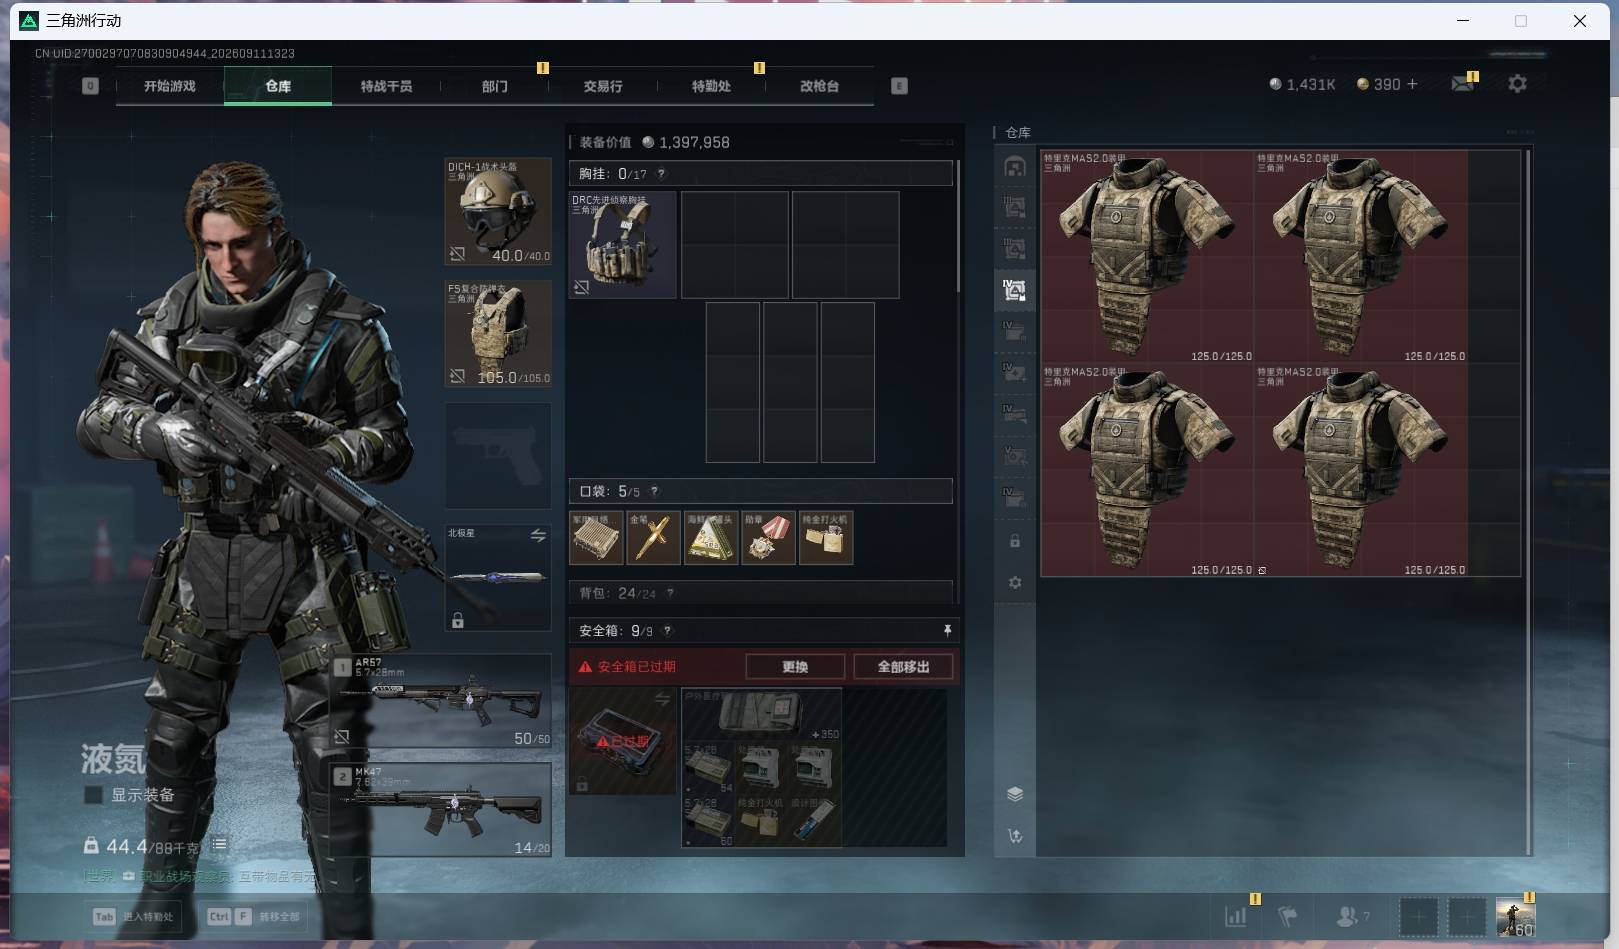Click the 更换 button
The image size is (1619, 949).
pyautogui.click(x=795, y=667)
